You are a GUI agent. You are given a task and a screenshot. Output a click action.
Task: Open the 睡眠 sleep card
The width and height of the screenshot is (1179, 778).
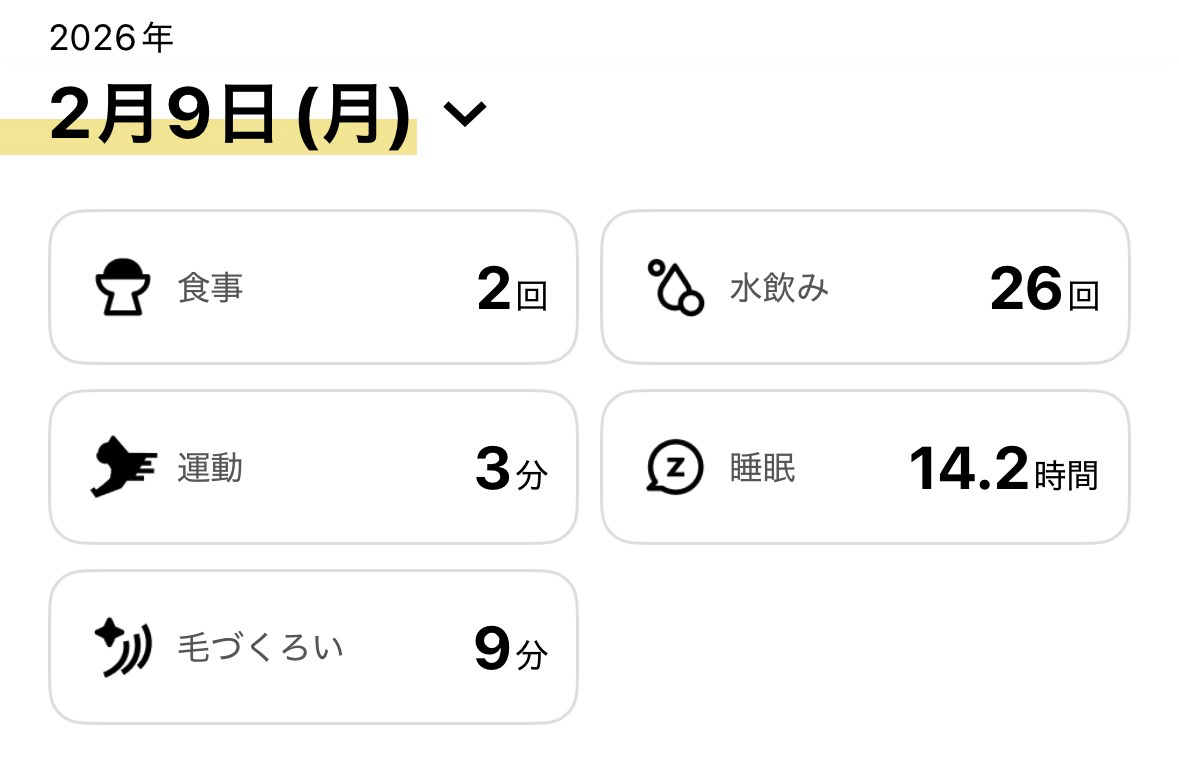865,468
